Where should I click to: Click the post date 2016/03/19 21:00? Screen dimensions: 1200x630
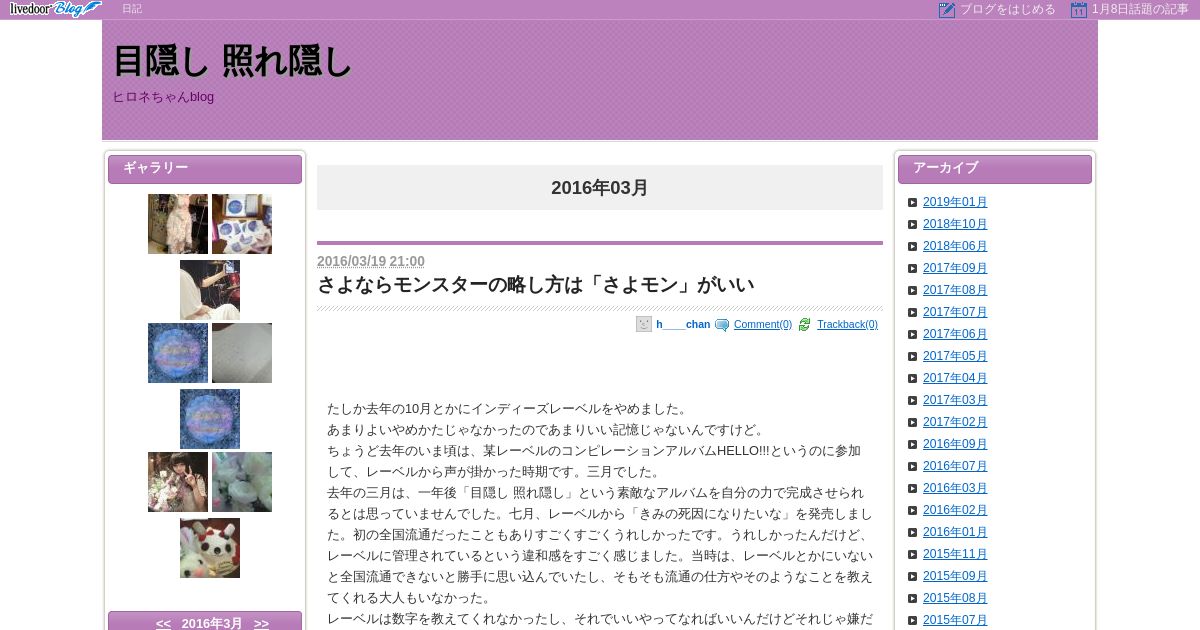(x=371, y=261)
